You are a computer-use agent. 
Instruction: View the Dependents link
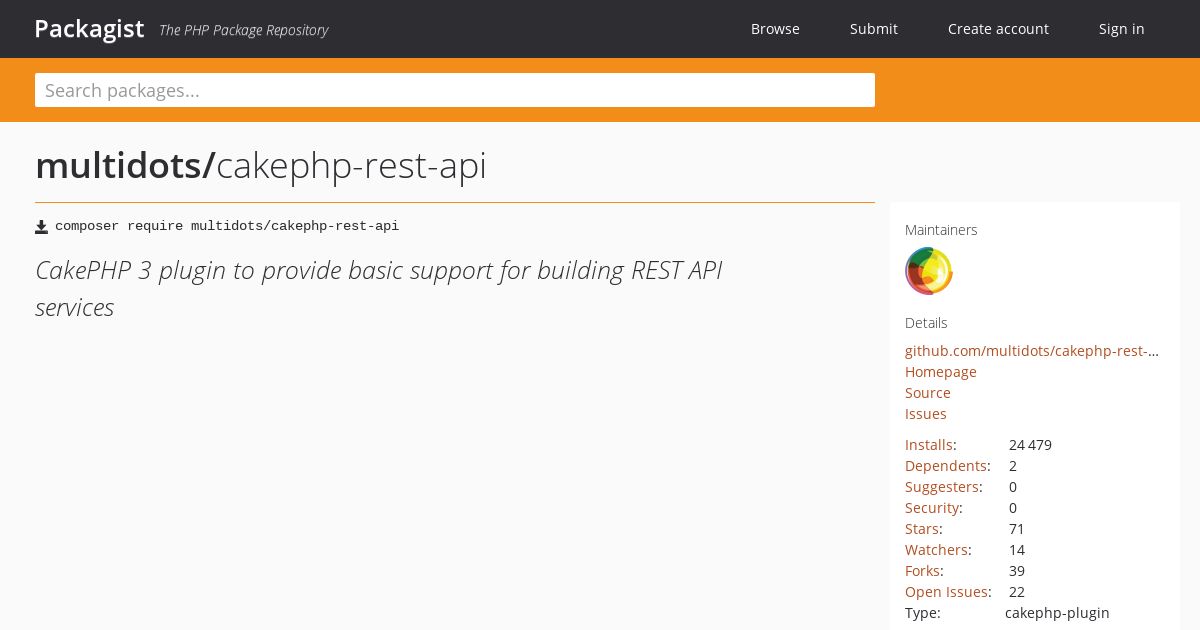(x=946, y=466)
